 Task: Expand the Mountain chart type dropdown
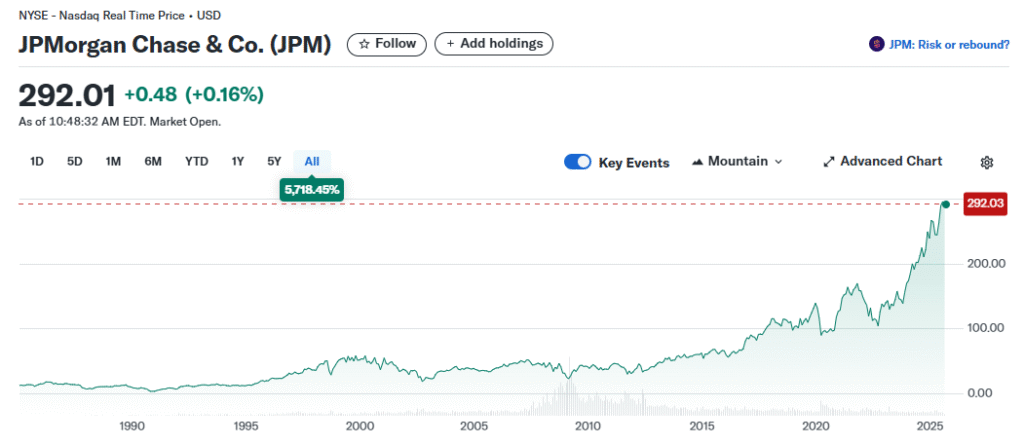point(778,161)
